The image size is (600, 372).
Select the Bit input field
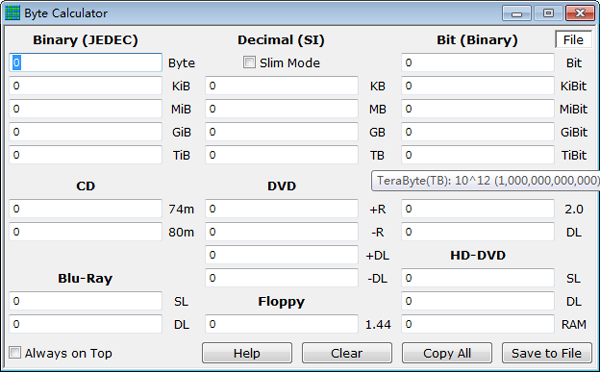(478, 63)
